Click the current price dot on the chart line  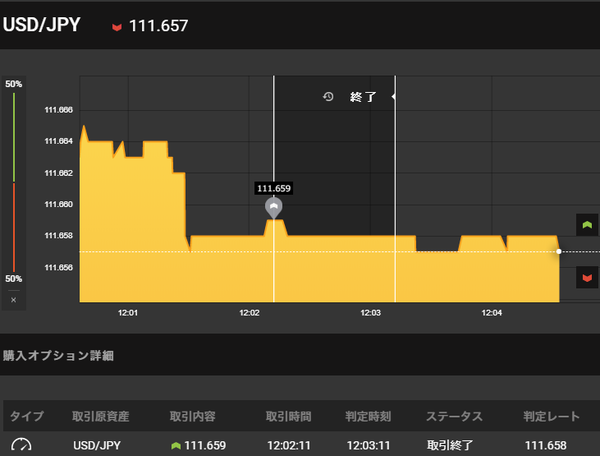(x=559, y=251)
